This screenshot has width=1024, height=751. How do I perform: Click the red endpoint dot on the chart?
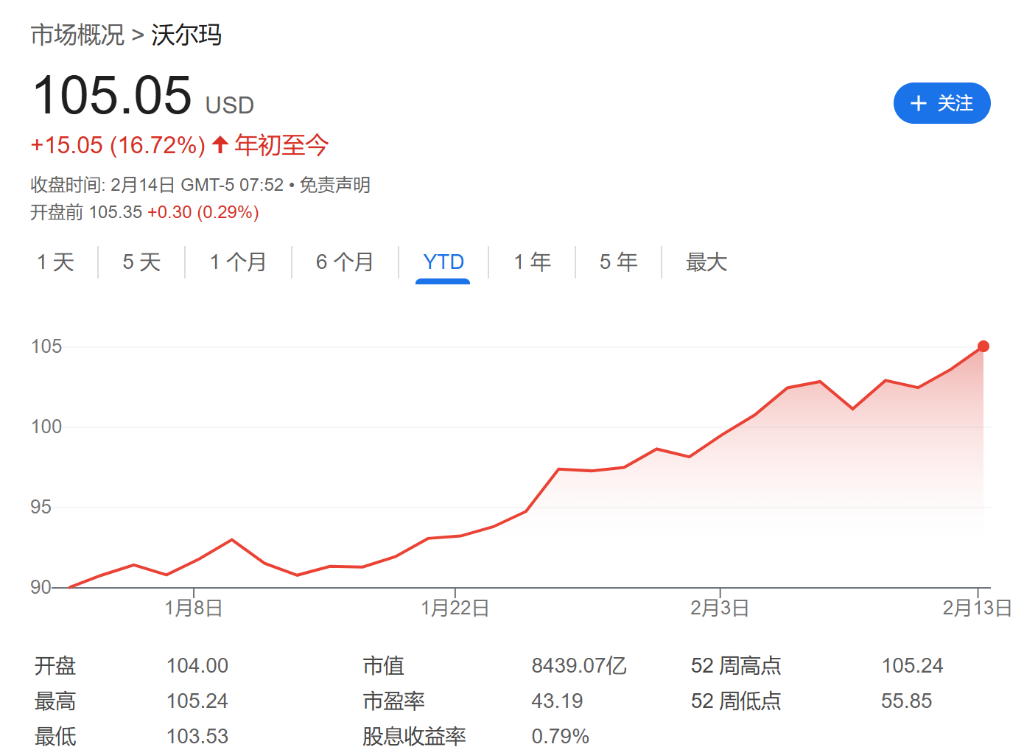click(x=983, y=346)
